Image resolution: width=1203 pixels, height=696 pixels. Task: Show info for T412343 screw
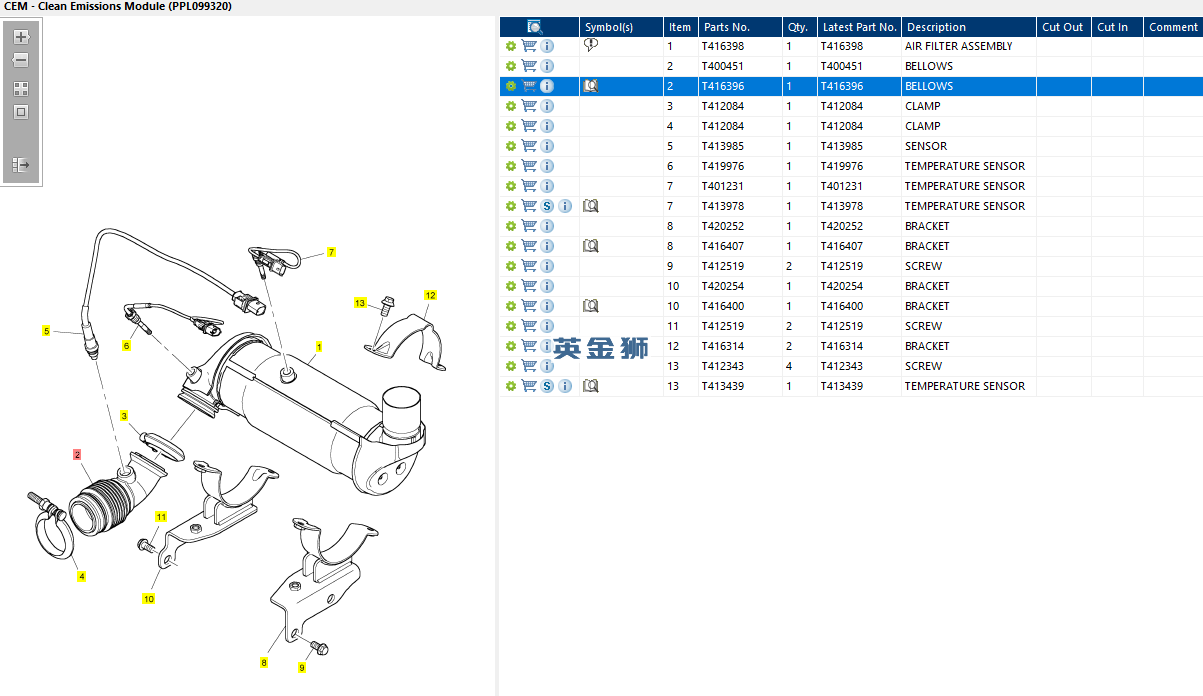[547, 366]
